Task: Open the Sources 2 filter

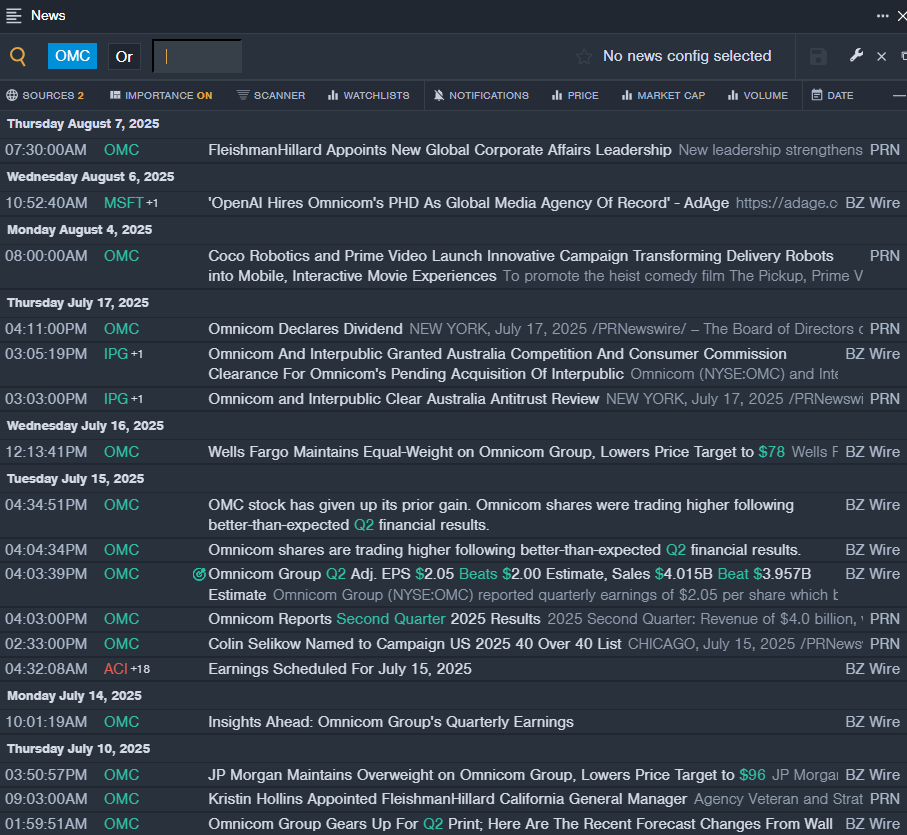Action: (45, 95)
